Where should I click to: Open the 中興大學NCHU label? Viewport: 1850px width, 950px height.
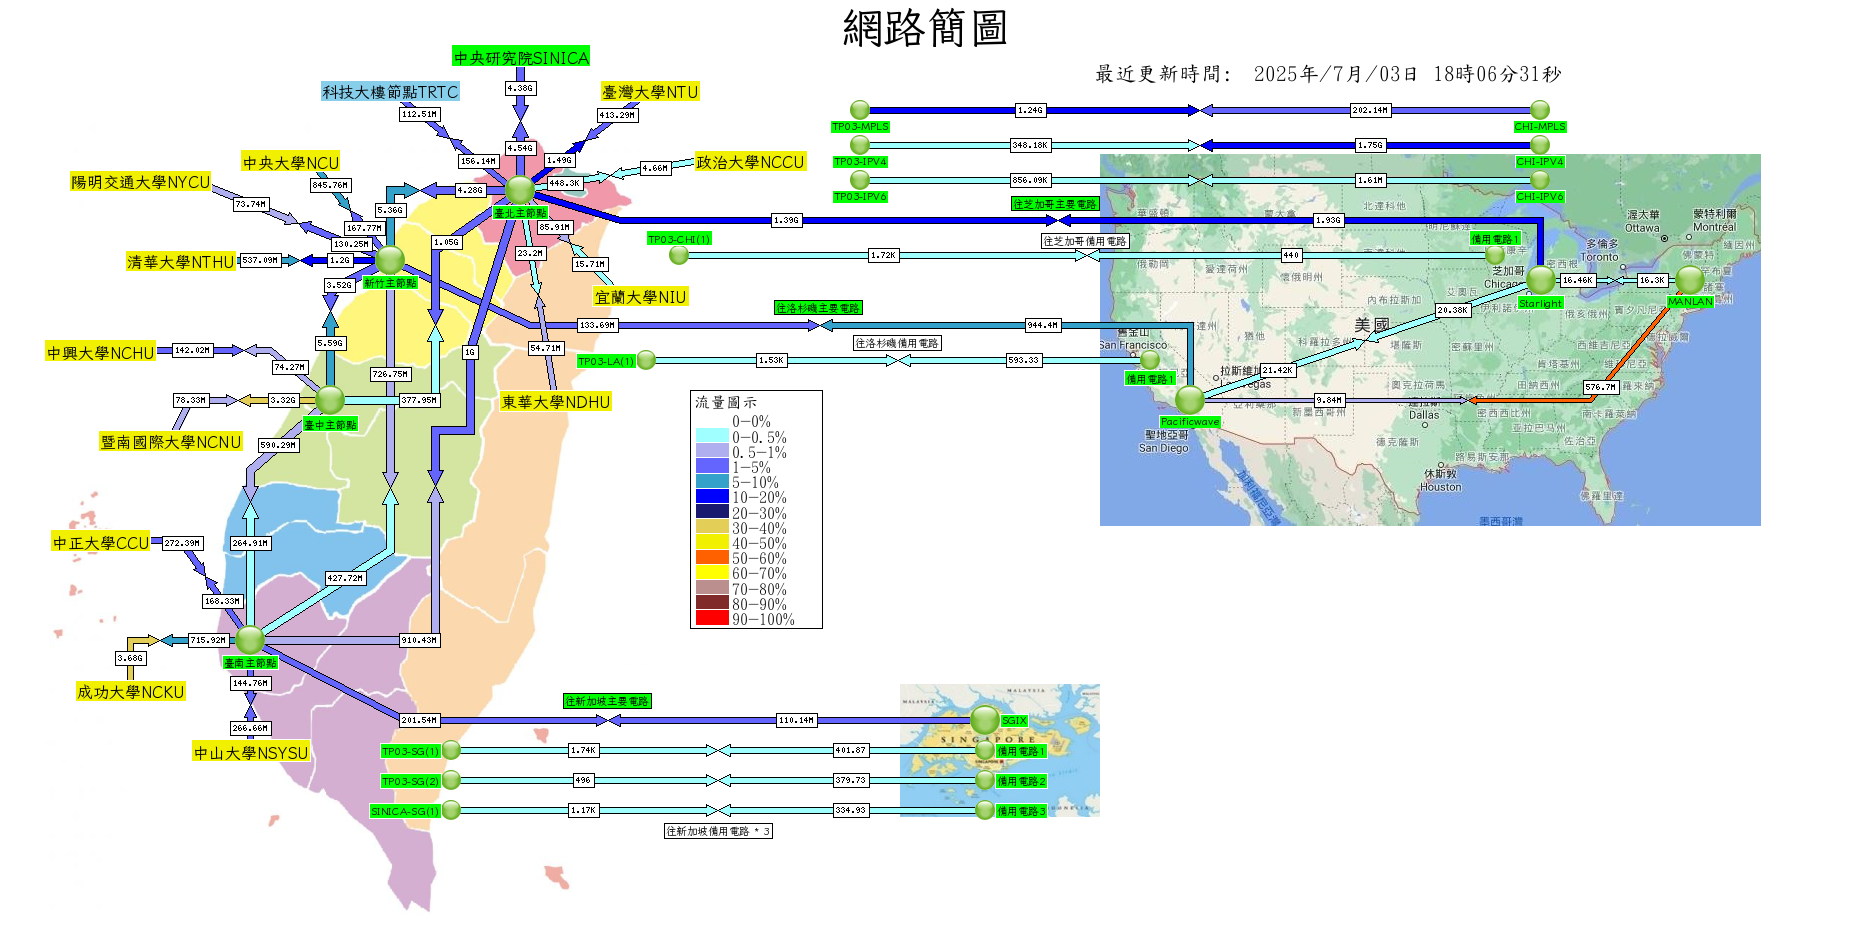(x=101, y=353)
